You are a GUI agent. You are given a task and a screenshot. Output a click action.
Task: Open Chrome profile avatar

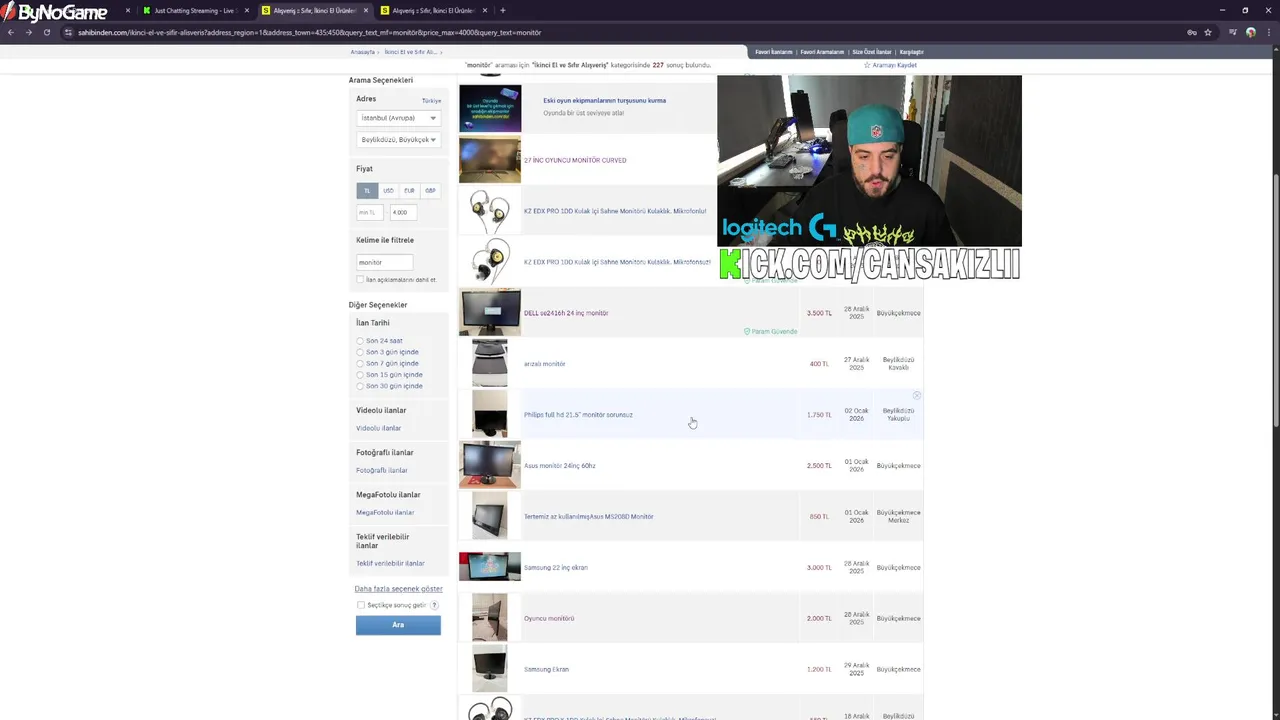[1251, 32]
